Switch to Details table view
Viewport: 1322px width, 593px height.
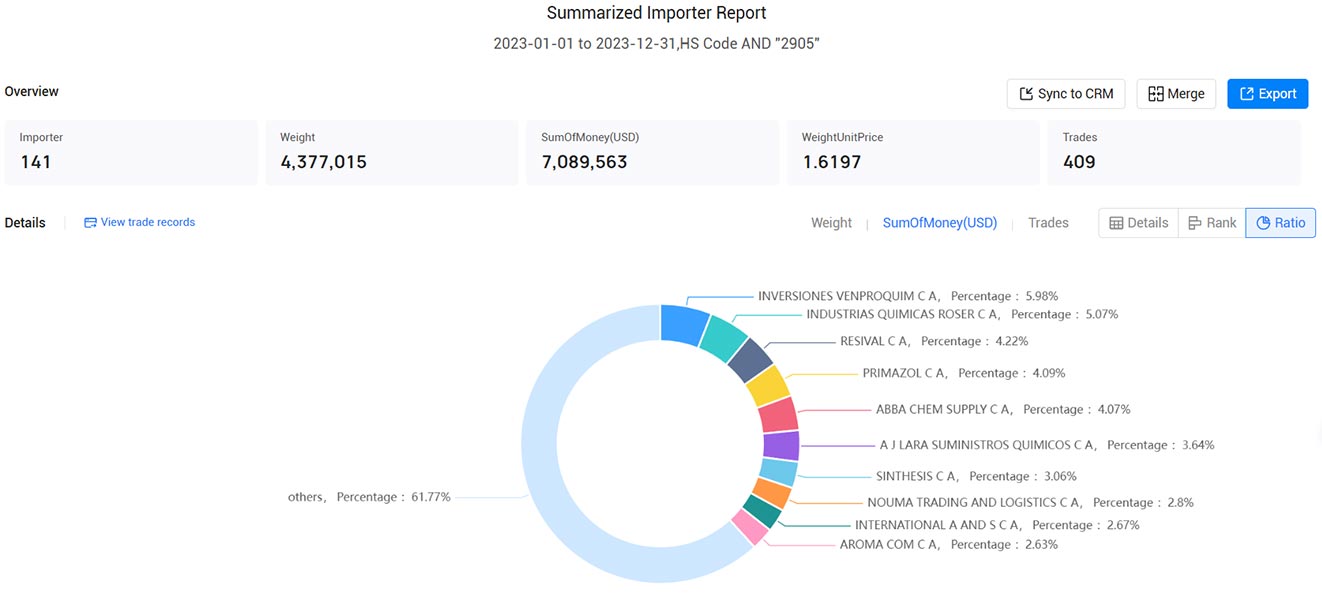1138,223
